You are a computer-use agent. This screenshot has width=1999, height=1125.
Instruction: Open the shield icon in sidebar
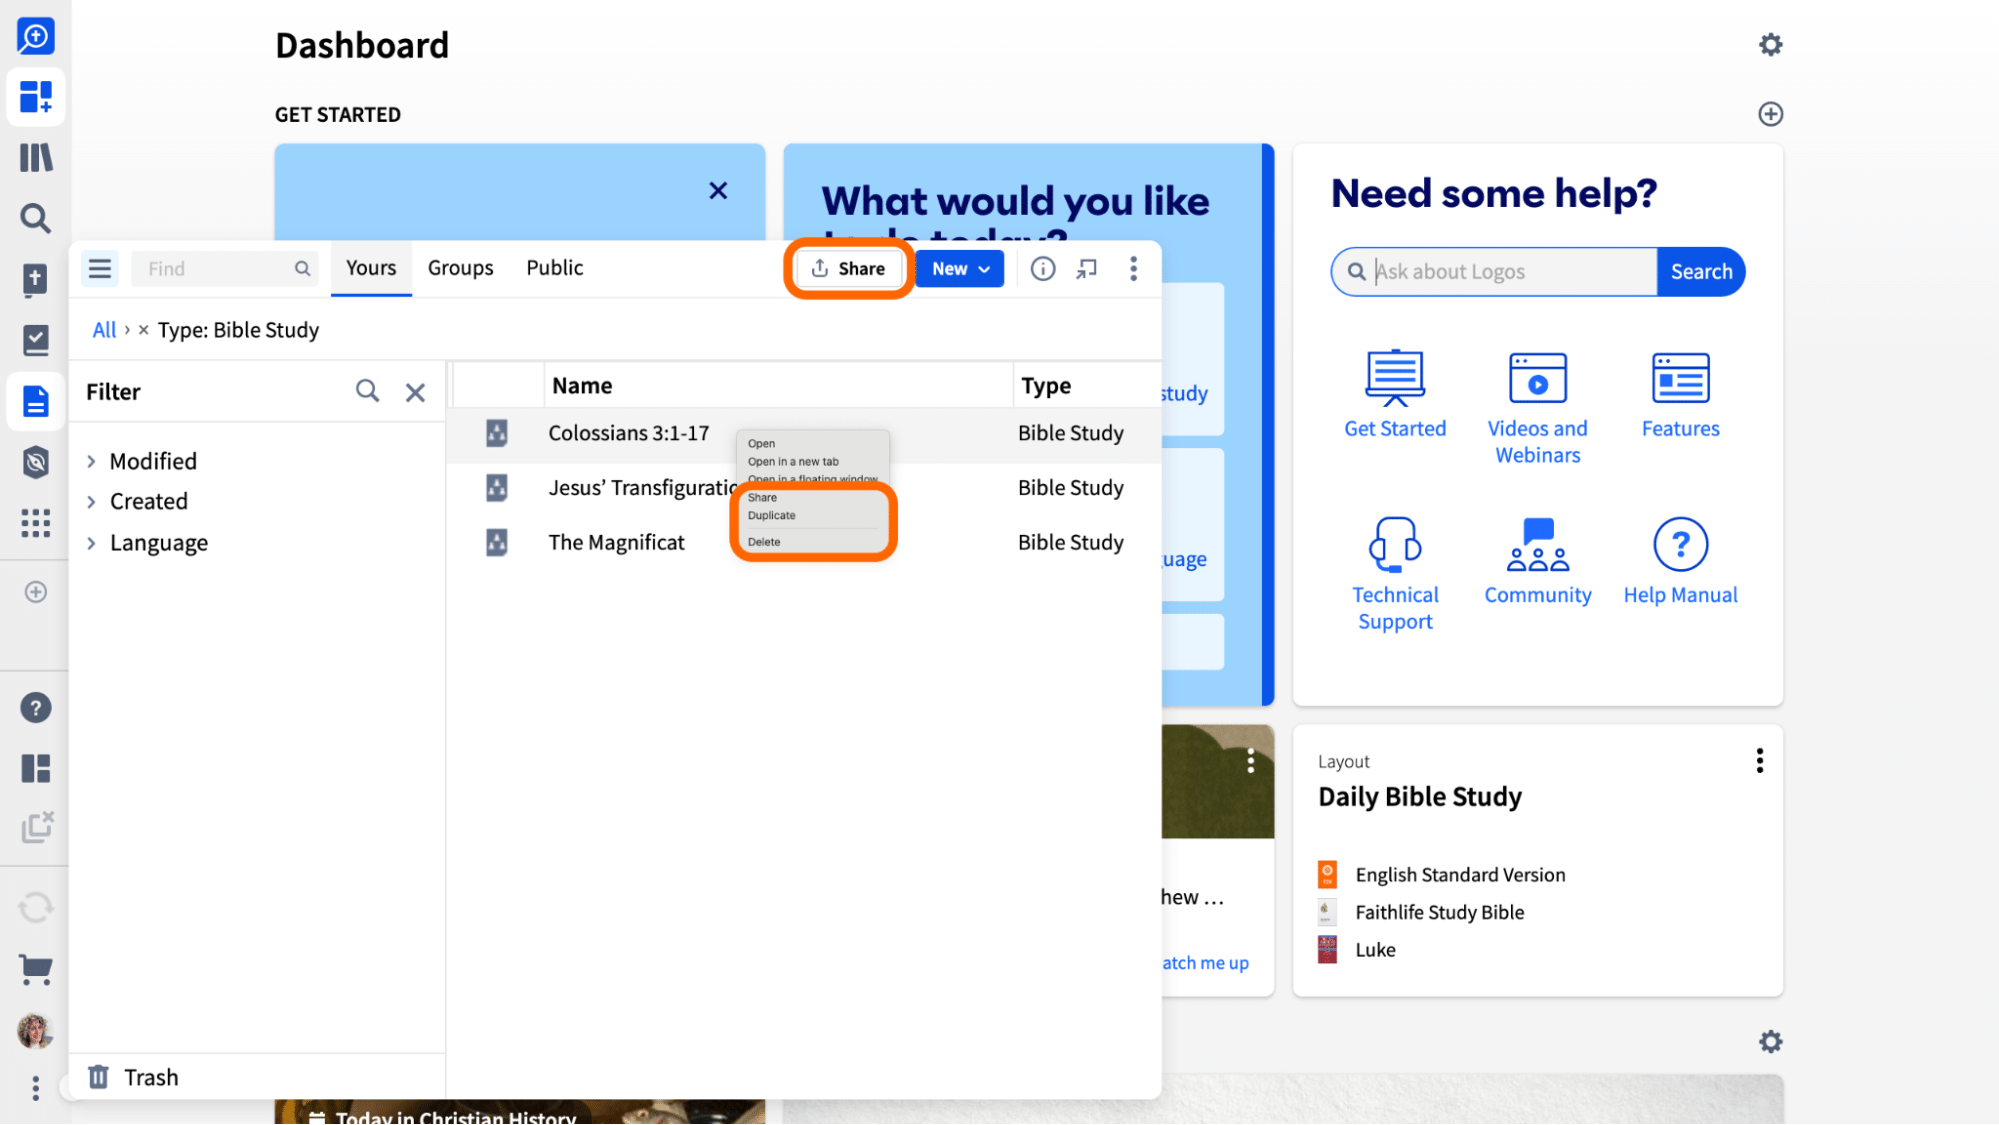point(36,462)
